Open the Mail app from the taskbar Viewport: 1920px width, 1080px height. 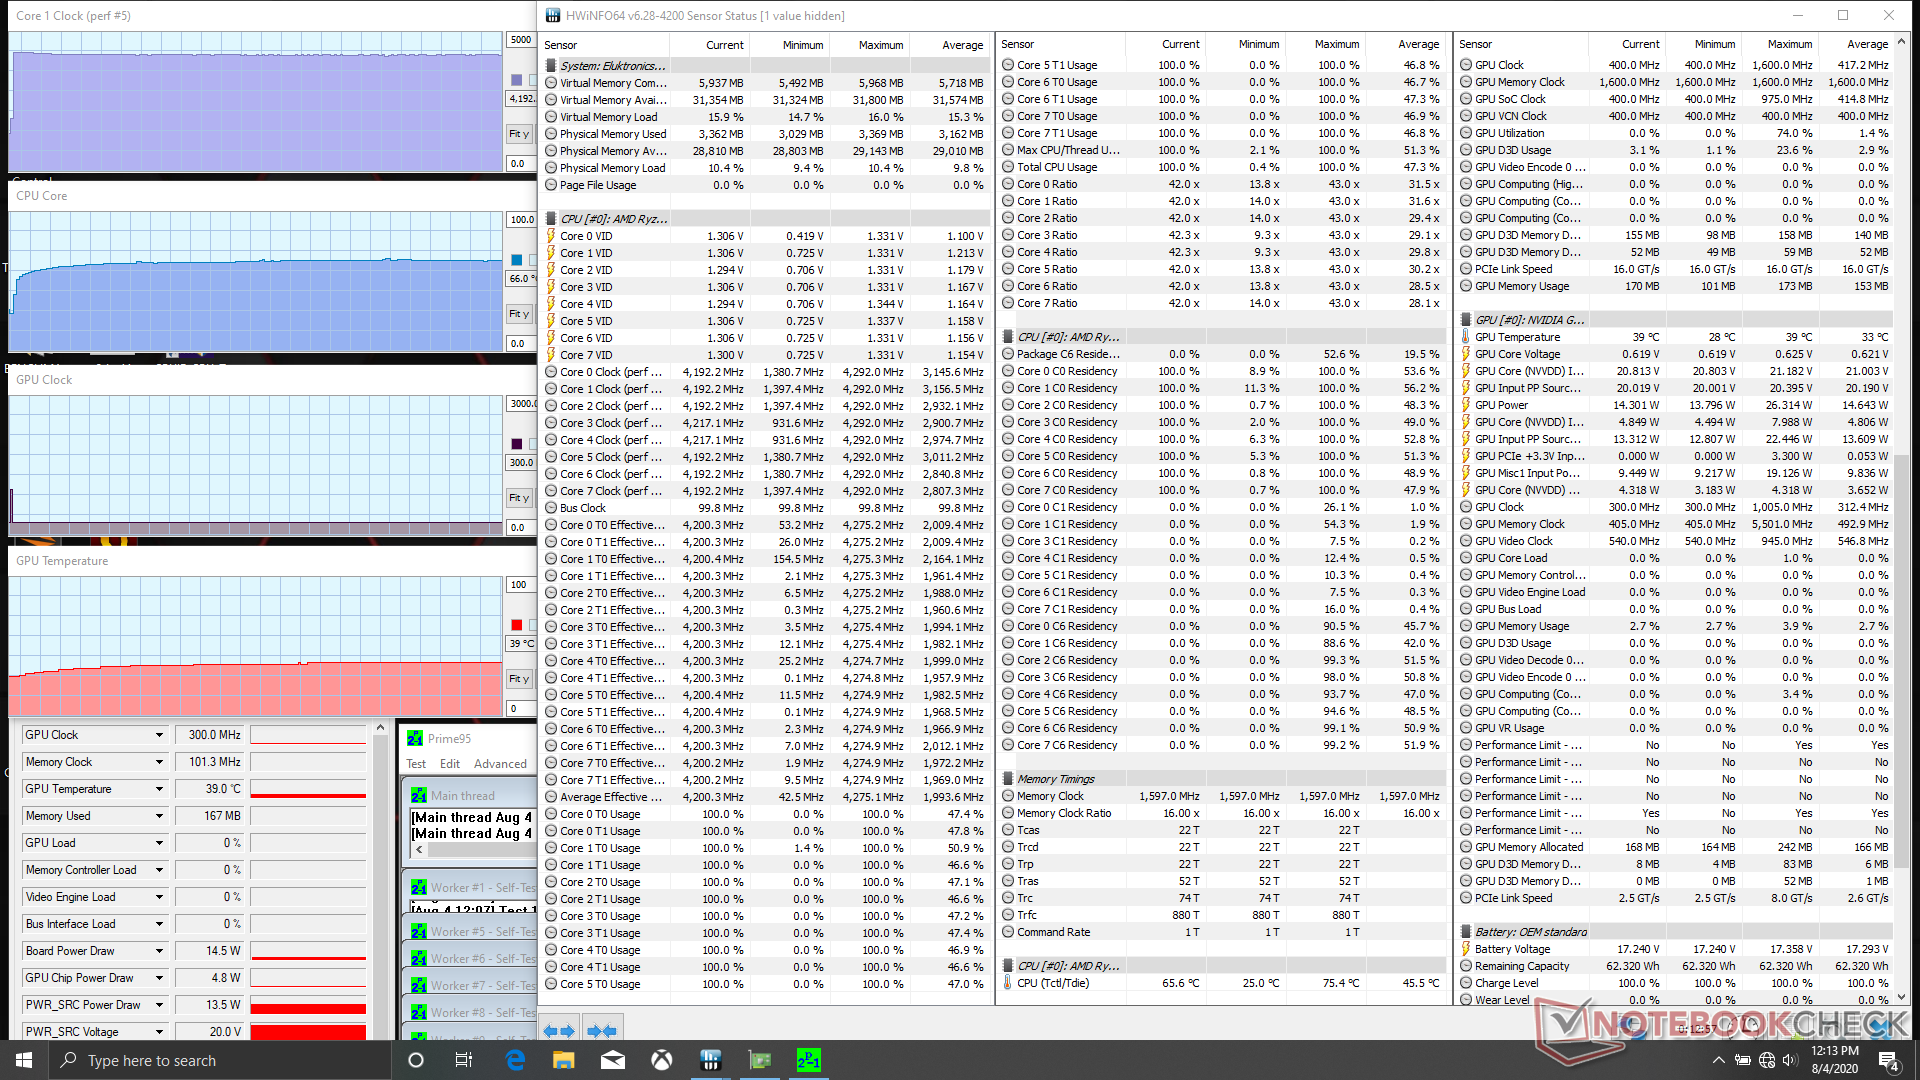click(x=613, y=1060)
